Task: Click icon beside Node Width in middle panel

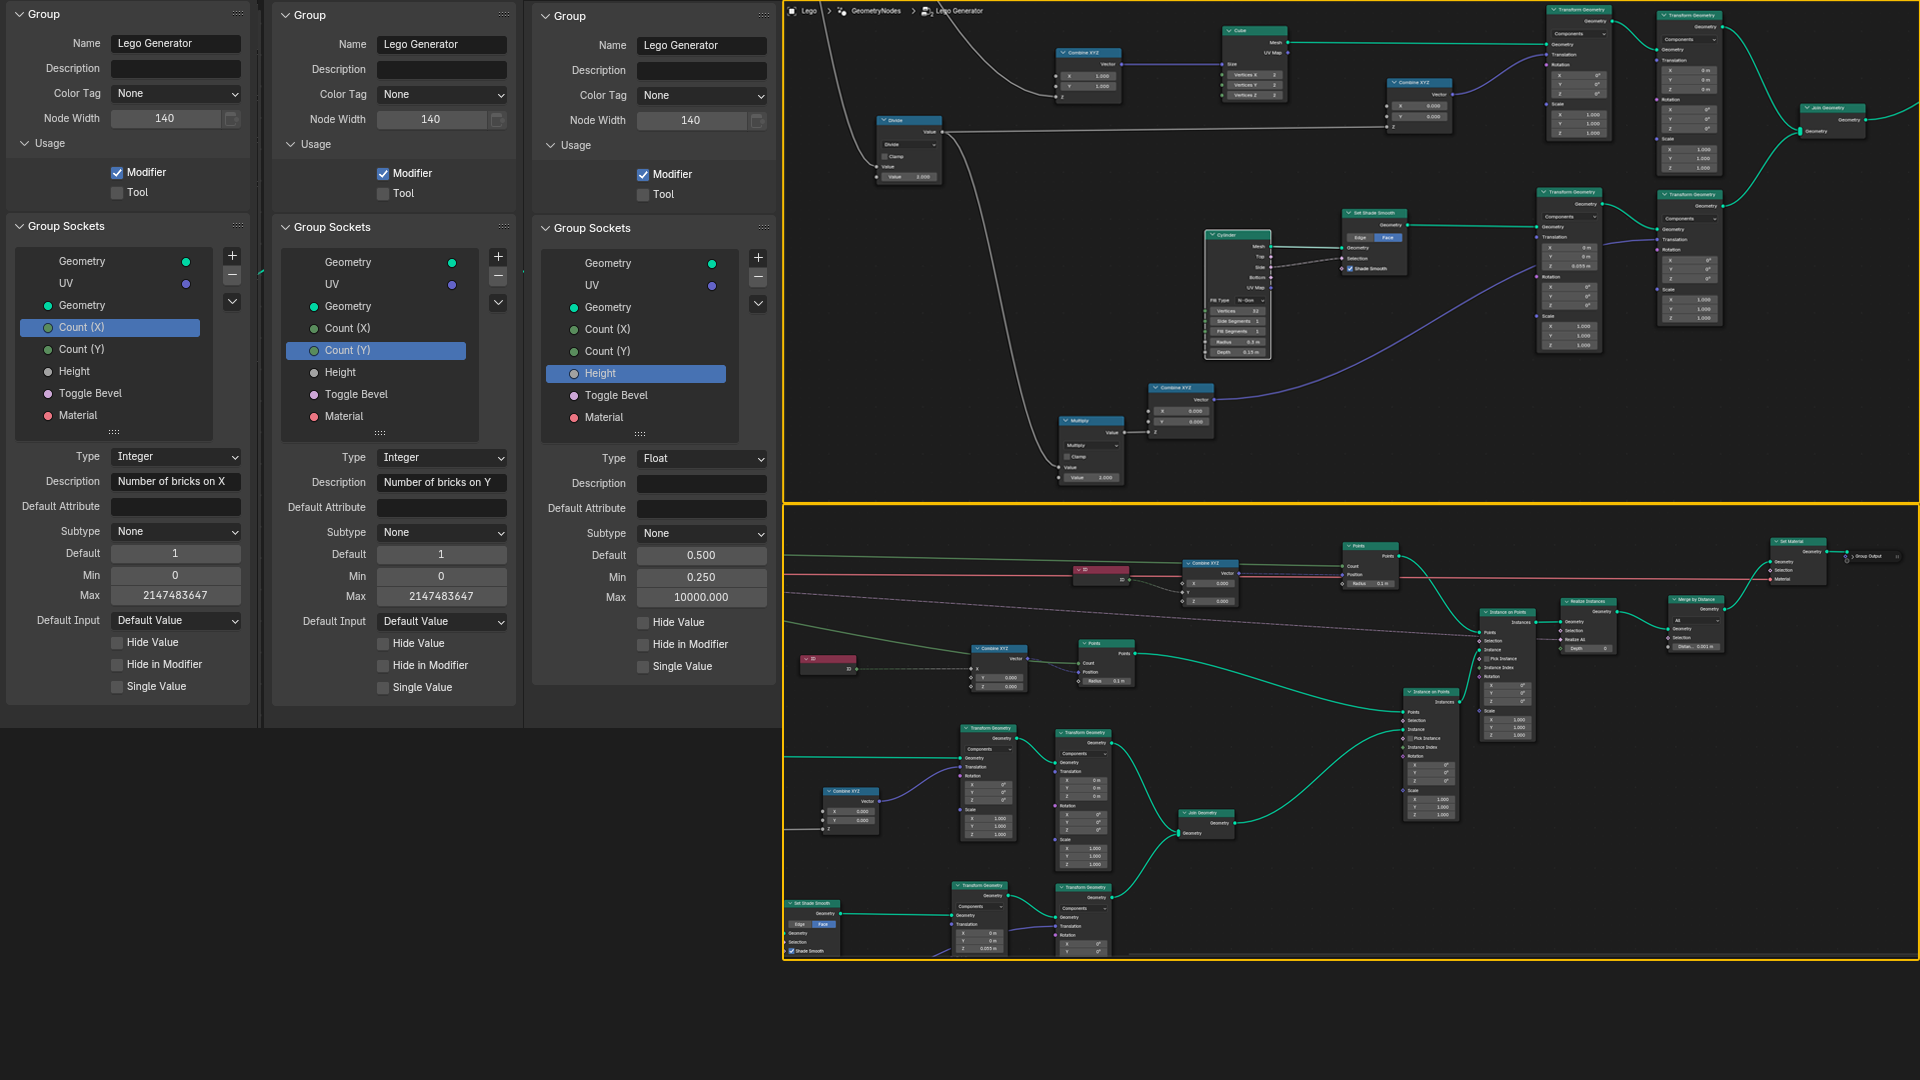Action: (x=497, y=120)
